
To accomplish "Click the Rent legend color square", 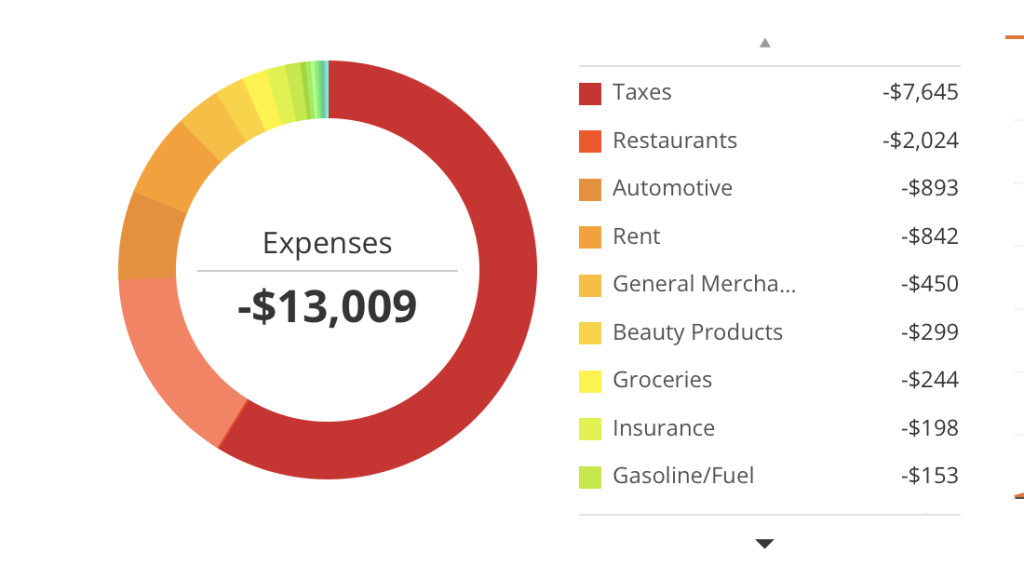I will pyautogui.click(x=590, y=237).
